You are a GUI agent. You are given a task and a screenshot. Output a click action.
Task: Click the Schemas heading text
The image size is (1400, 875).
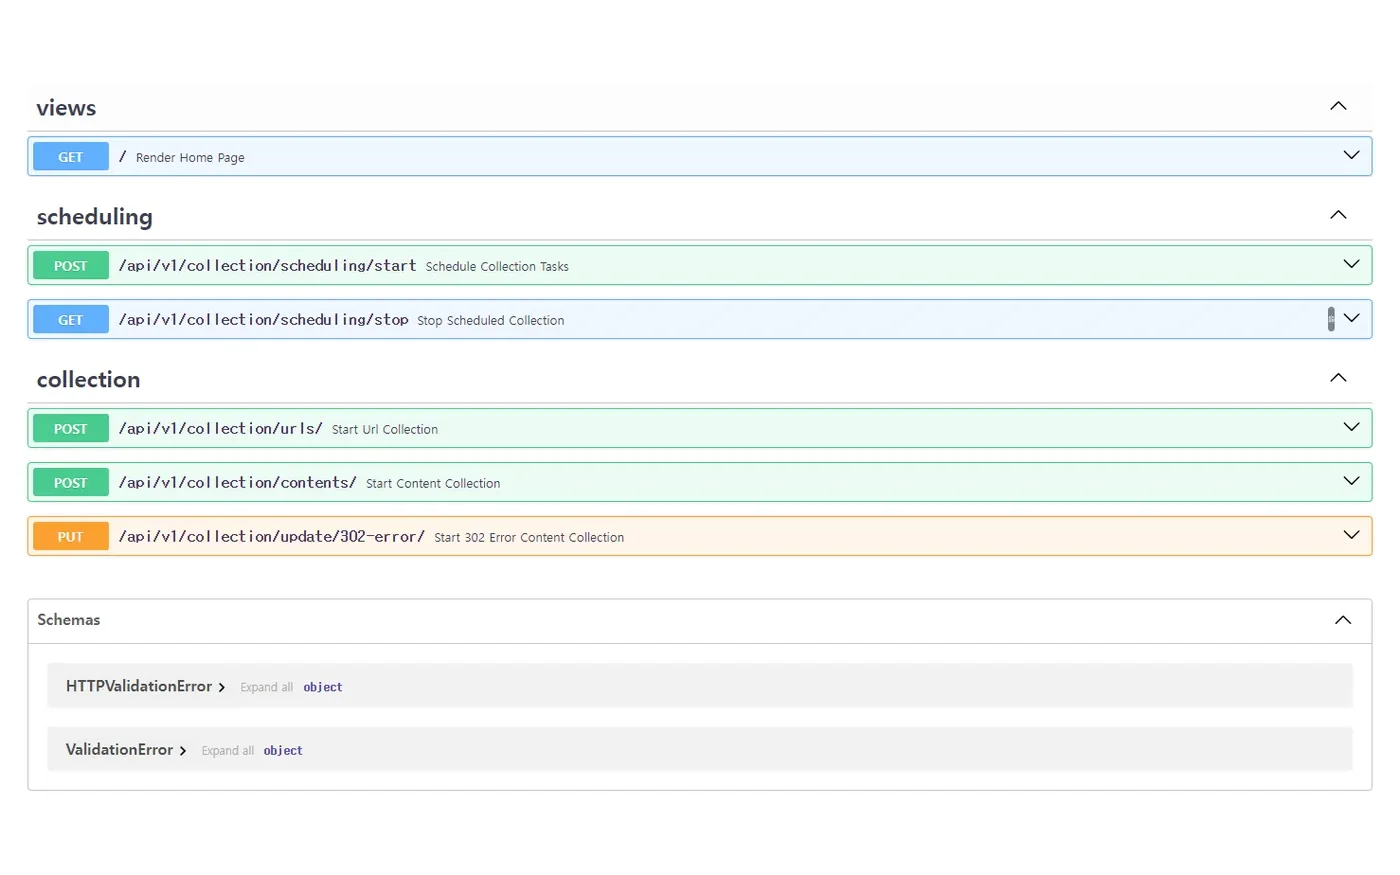click(x=69, y=620)
